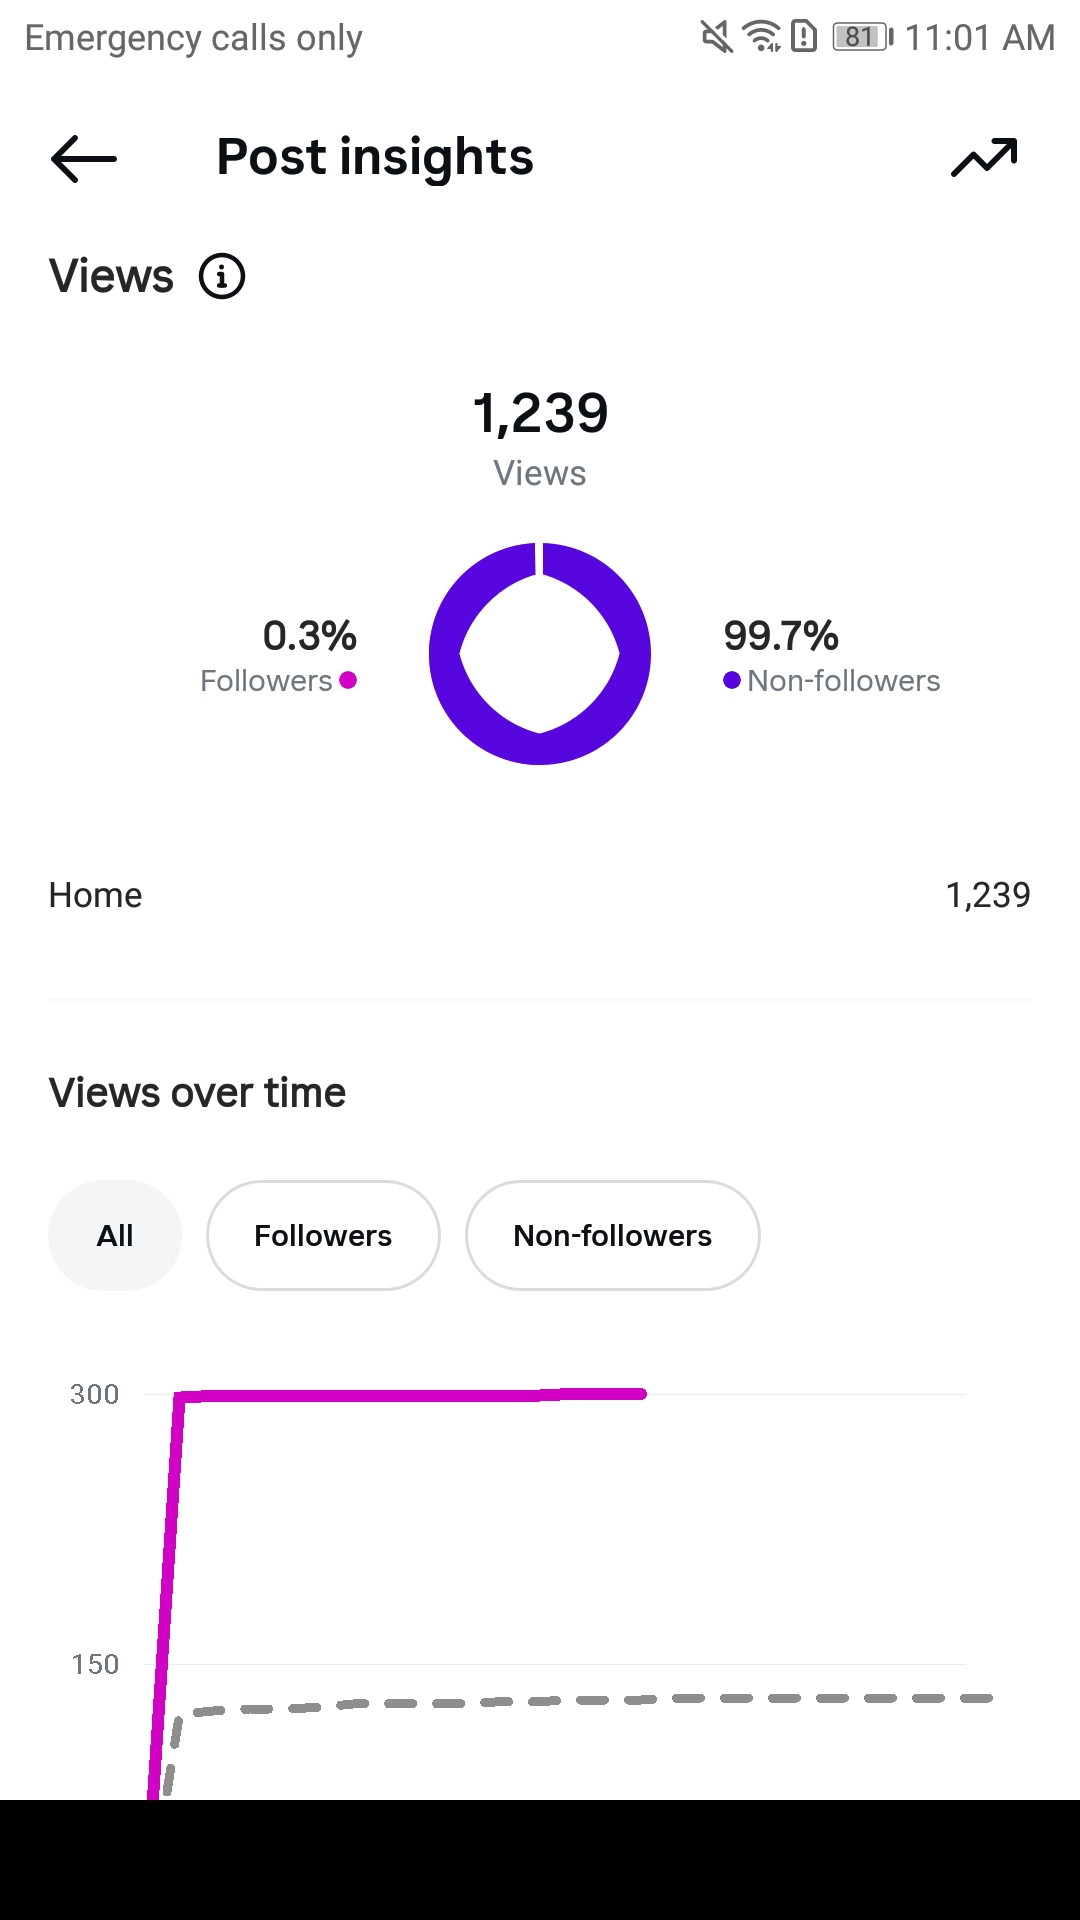Tap the muted sound status icon
Viewport: 1080px width, 1920px height.
click(x=716, y=38)
